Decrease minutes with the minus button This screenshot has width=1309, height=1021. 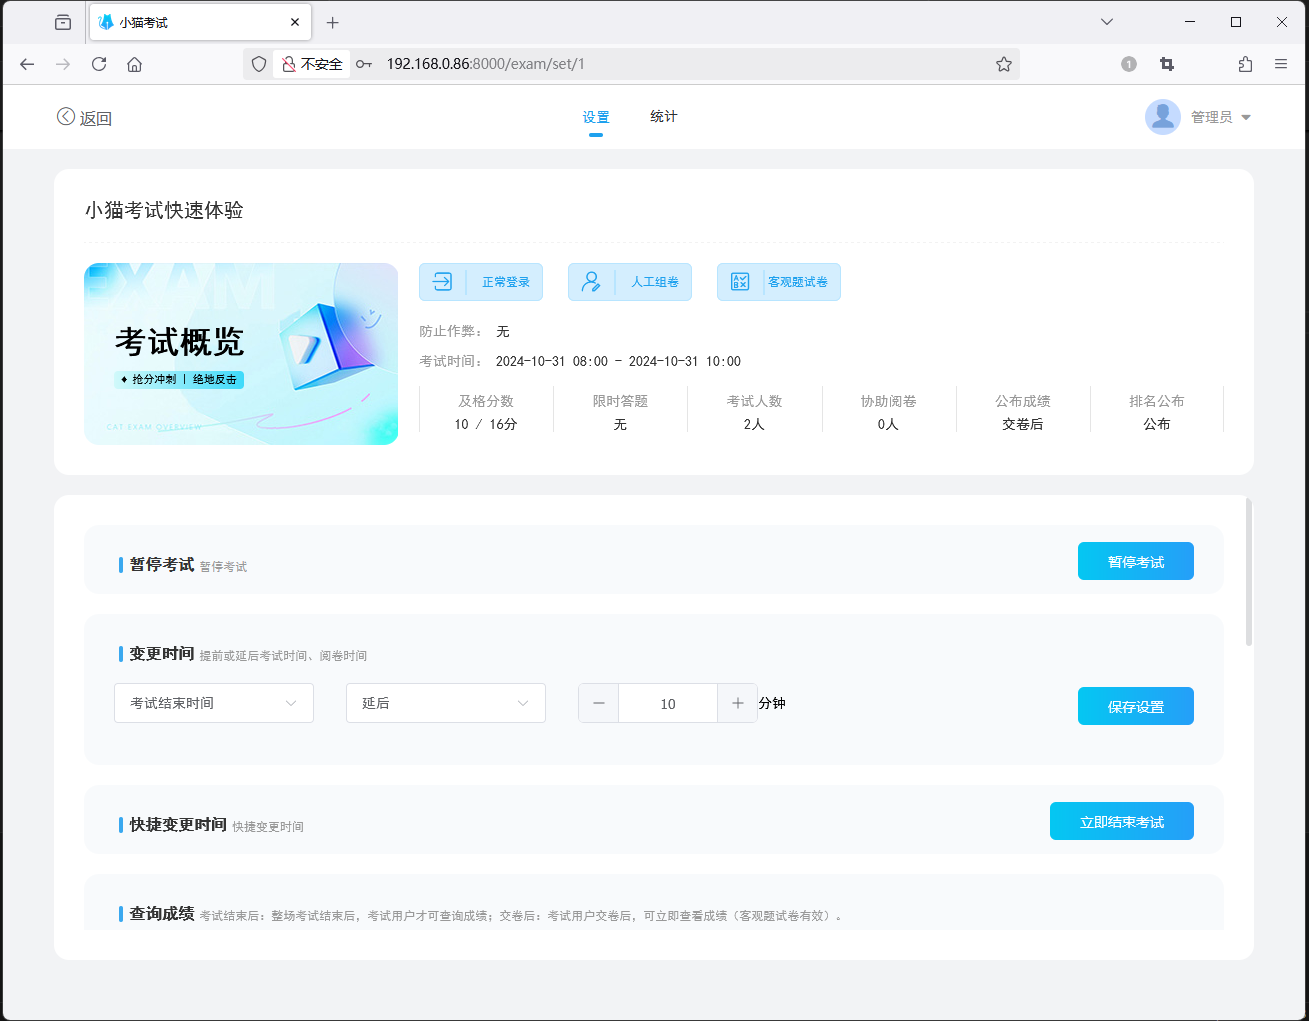(x=599, y=703)
